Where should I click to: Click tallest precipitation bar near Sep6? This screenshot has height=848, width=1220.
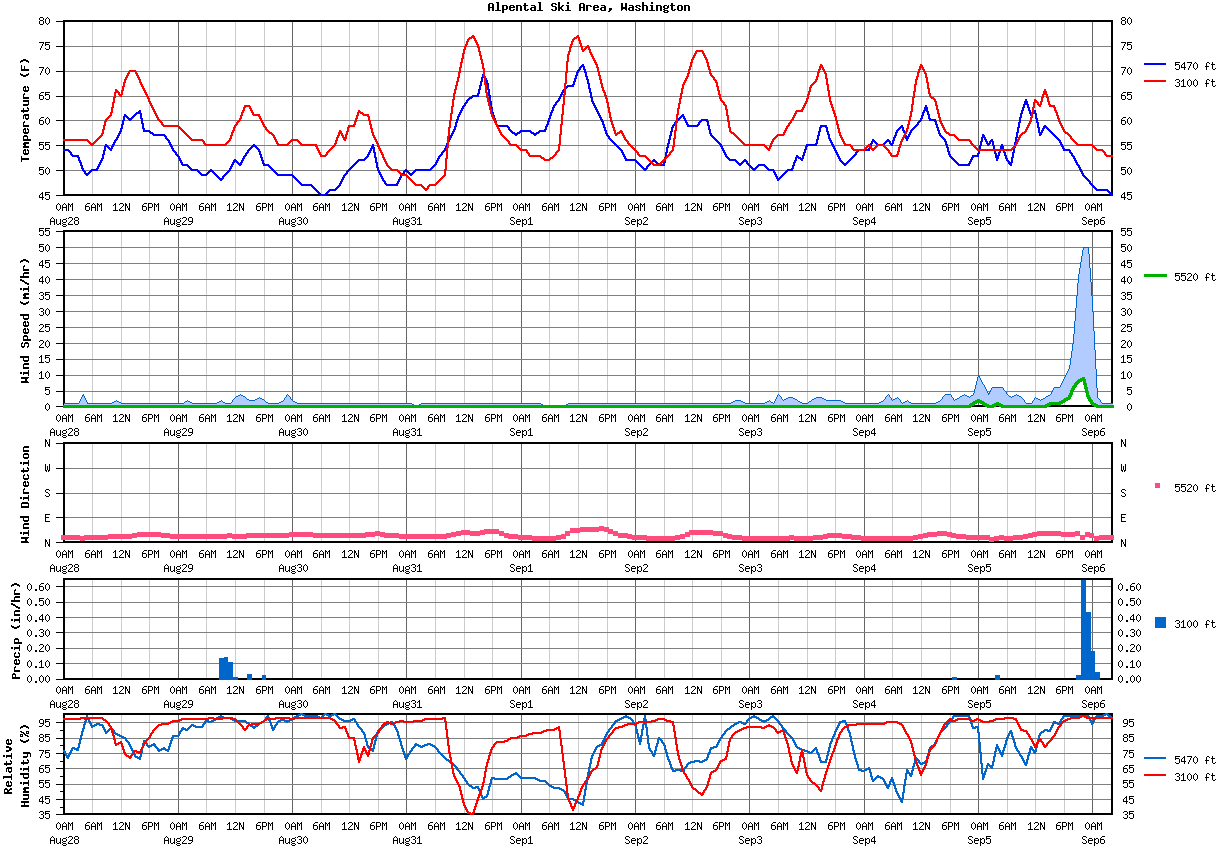click(x=1083, y=630)
